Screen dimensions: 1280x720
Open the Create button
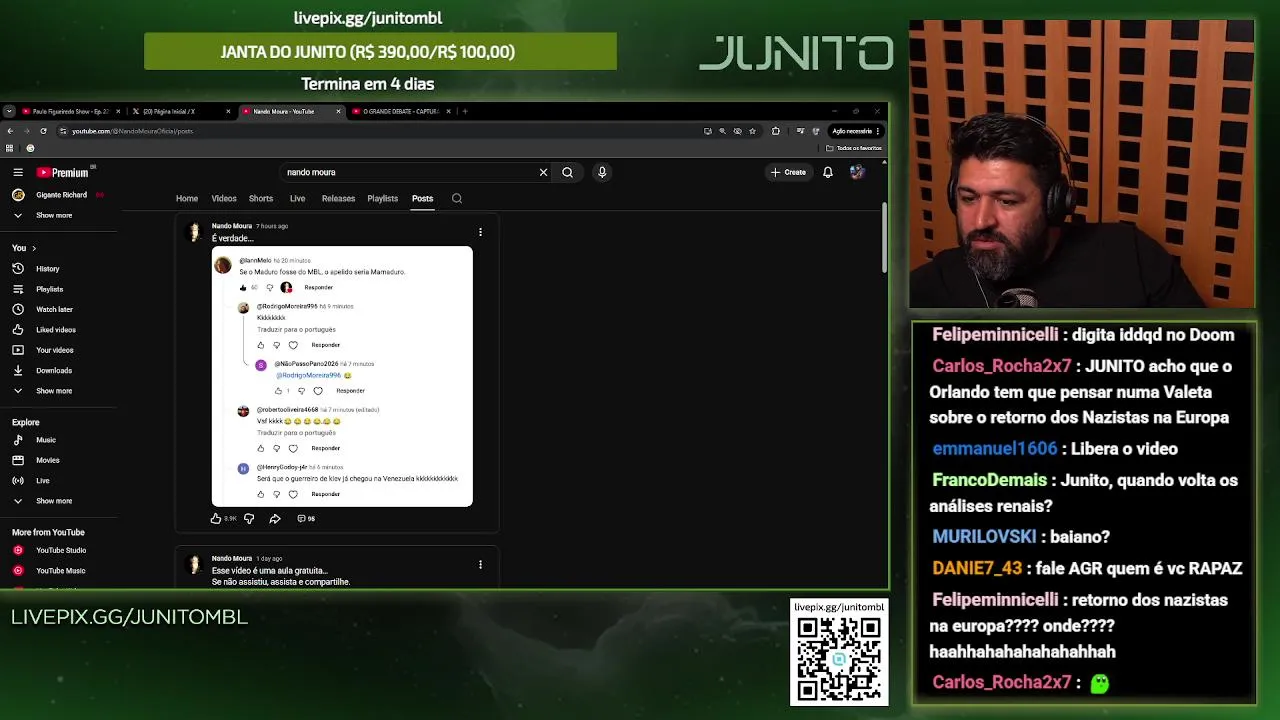(x=788, y=172)
